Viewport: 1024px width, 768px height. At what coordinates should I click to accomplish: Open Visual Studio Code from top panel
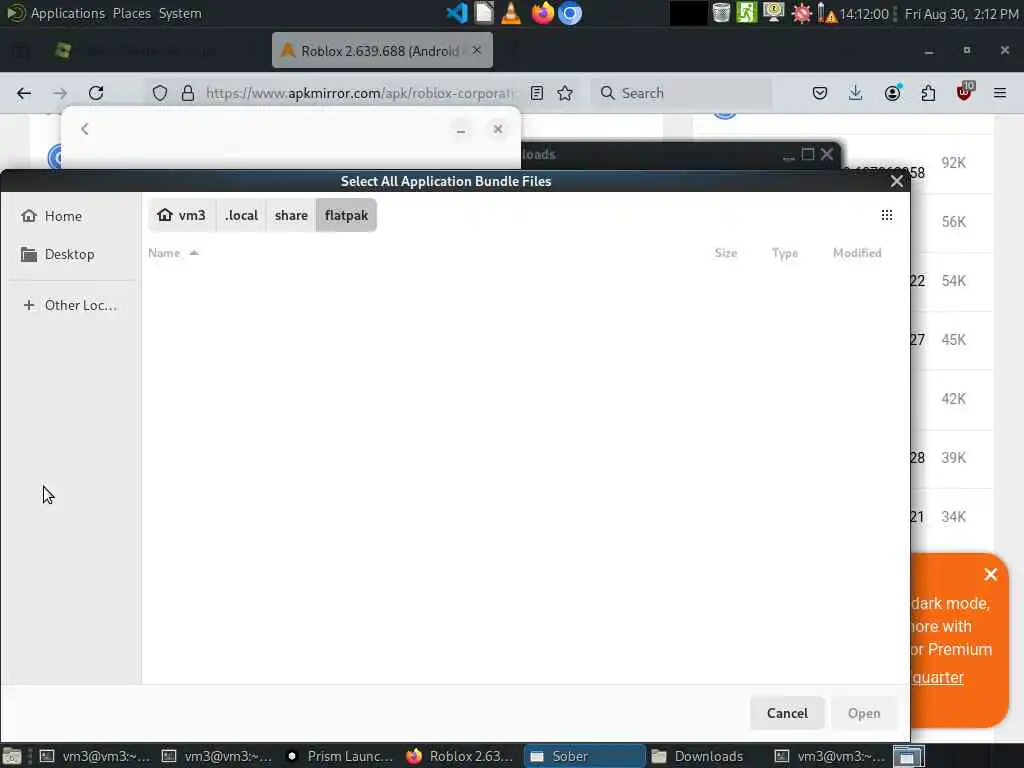tap(456, 13)
